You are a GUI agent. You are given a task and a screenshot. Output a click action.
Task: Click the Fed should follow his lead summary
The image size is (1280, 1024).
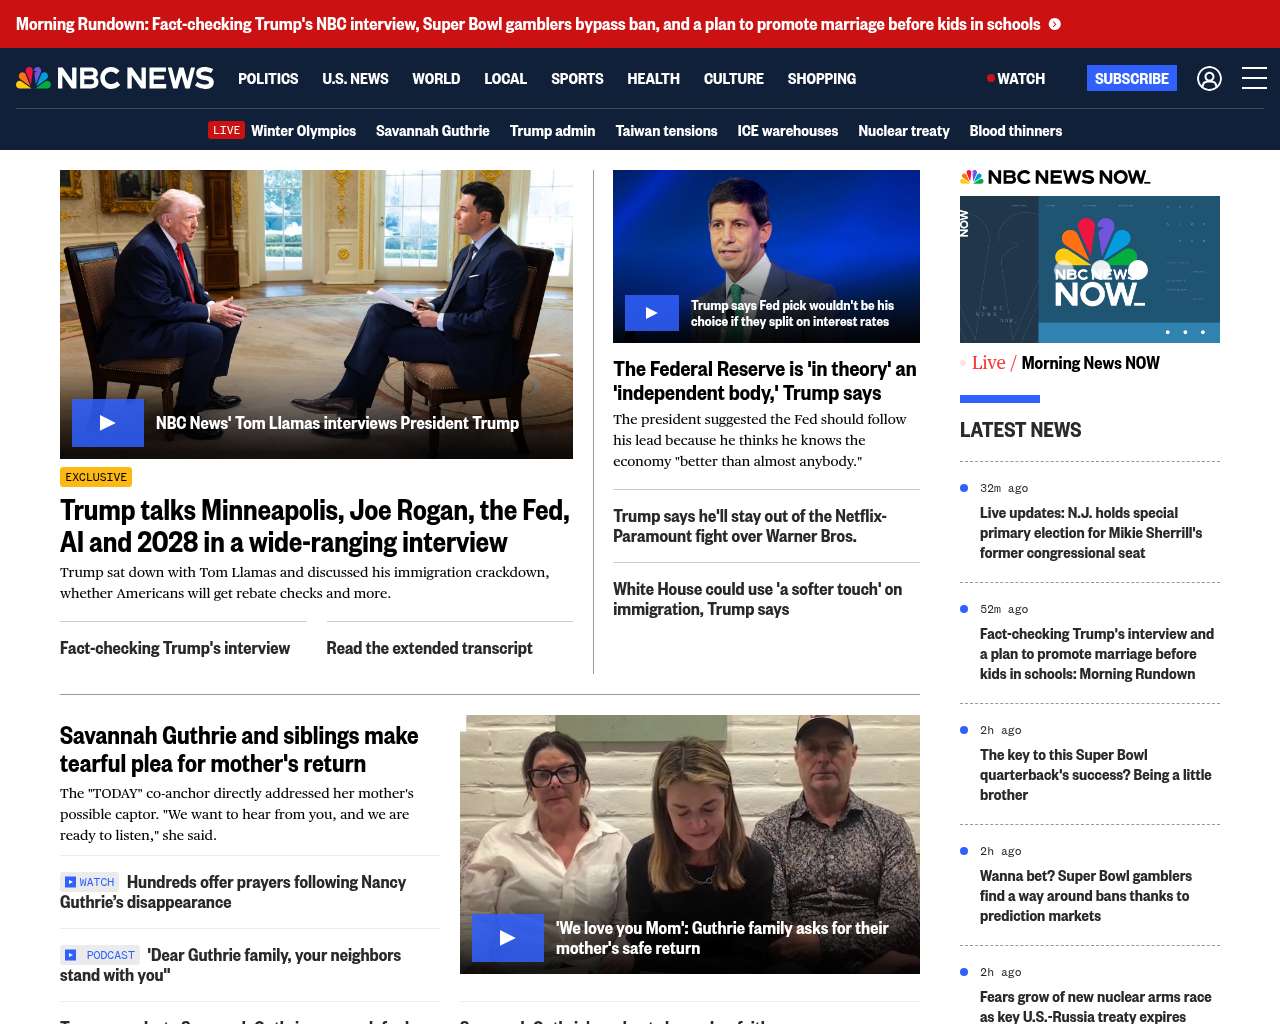click(x=760, y=440)
